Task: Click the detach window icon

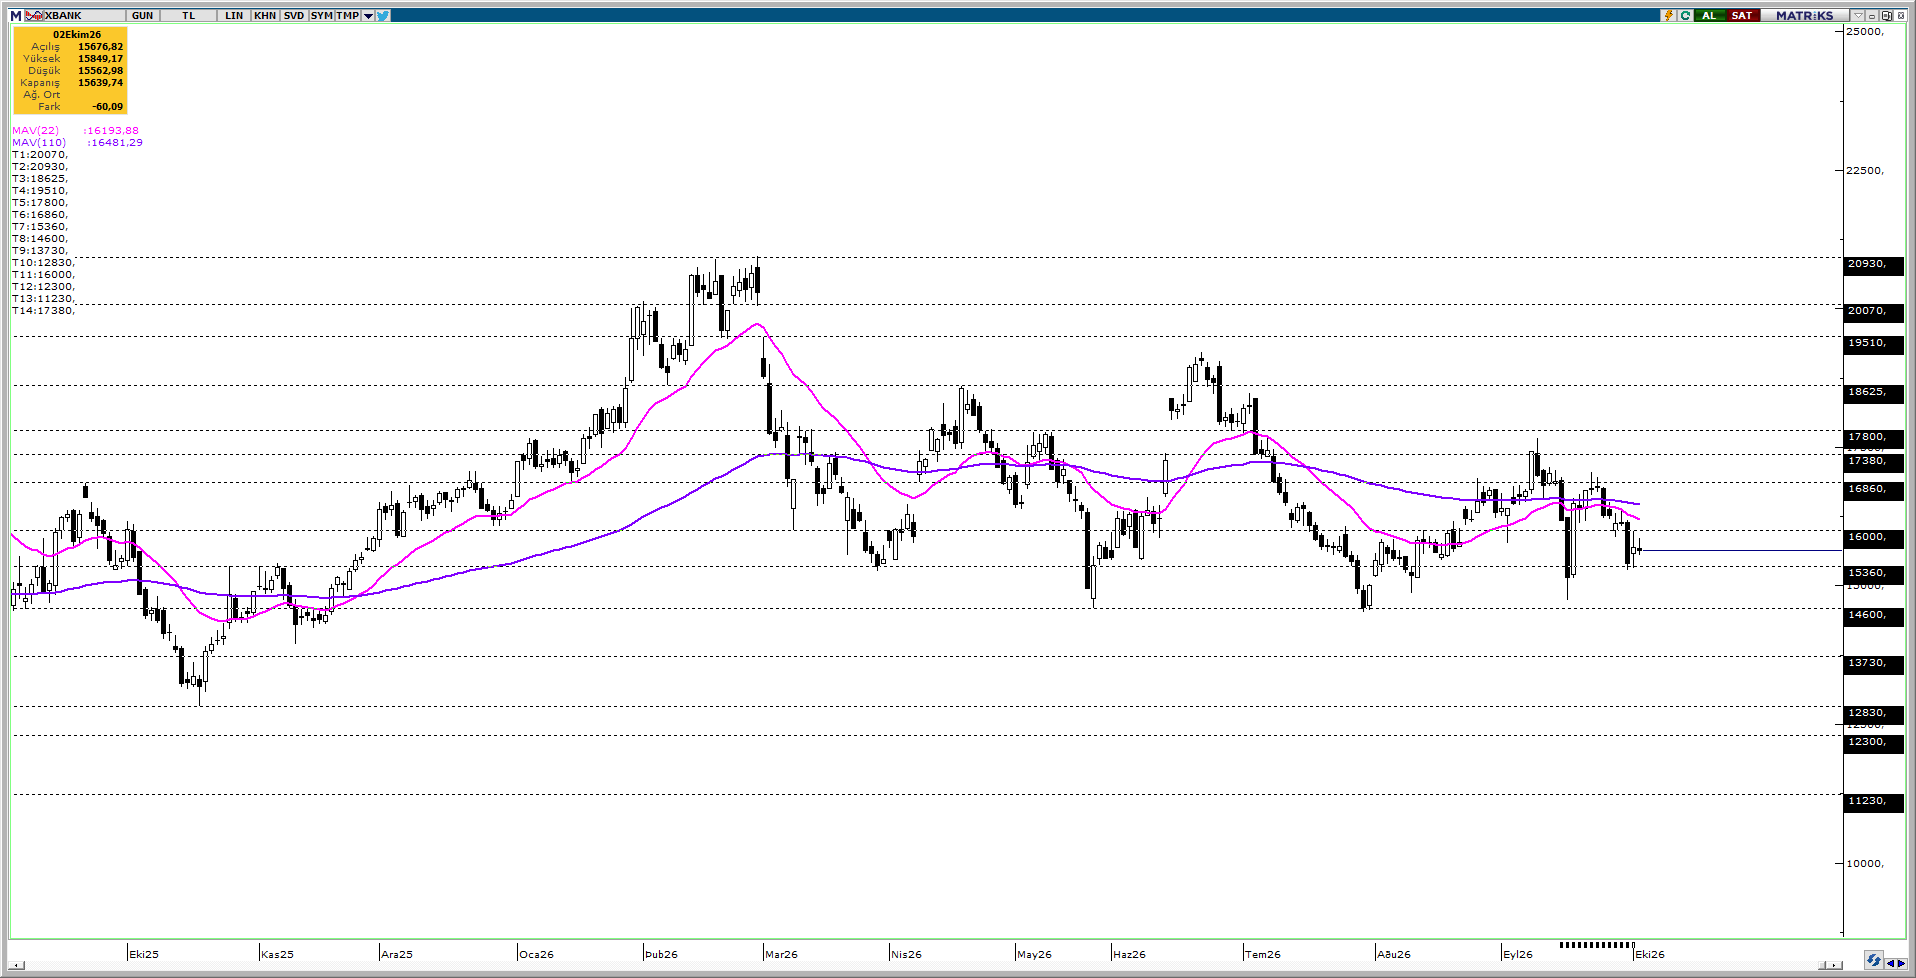Action: pos(1886,15)
